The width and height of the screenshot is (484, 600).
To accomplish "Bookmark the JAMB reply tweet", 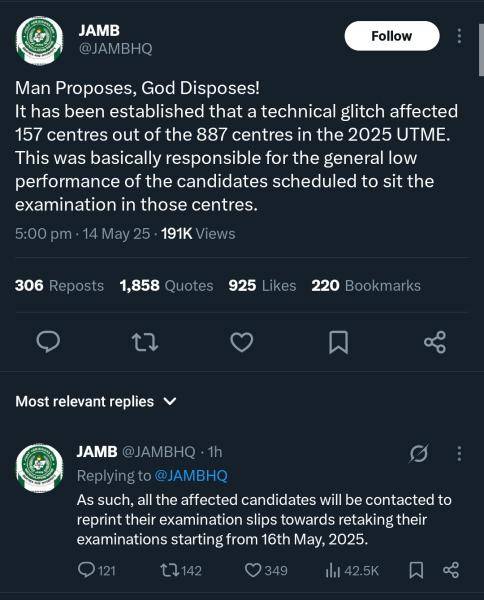I will [x=416, y=570].
